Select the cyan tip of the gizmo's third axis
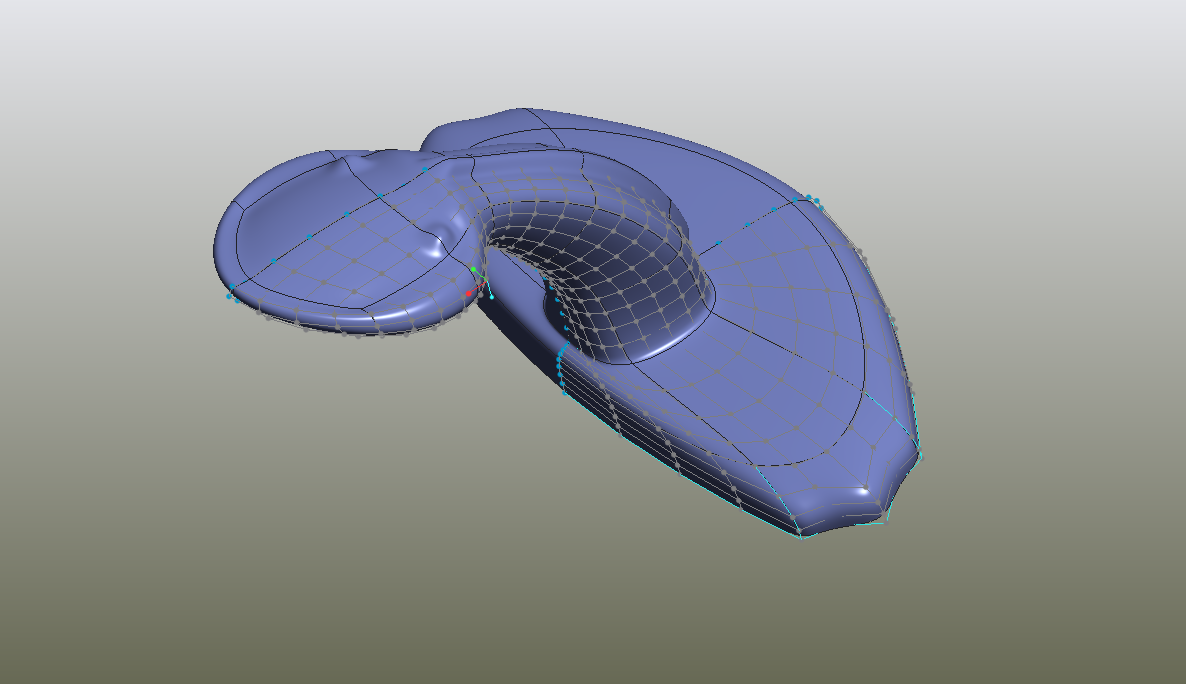The width and height of the screenshot is (1186, 684). coord(492,296)
